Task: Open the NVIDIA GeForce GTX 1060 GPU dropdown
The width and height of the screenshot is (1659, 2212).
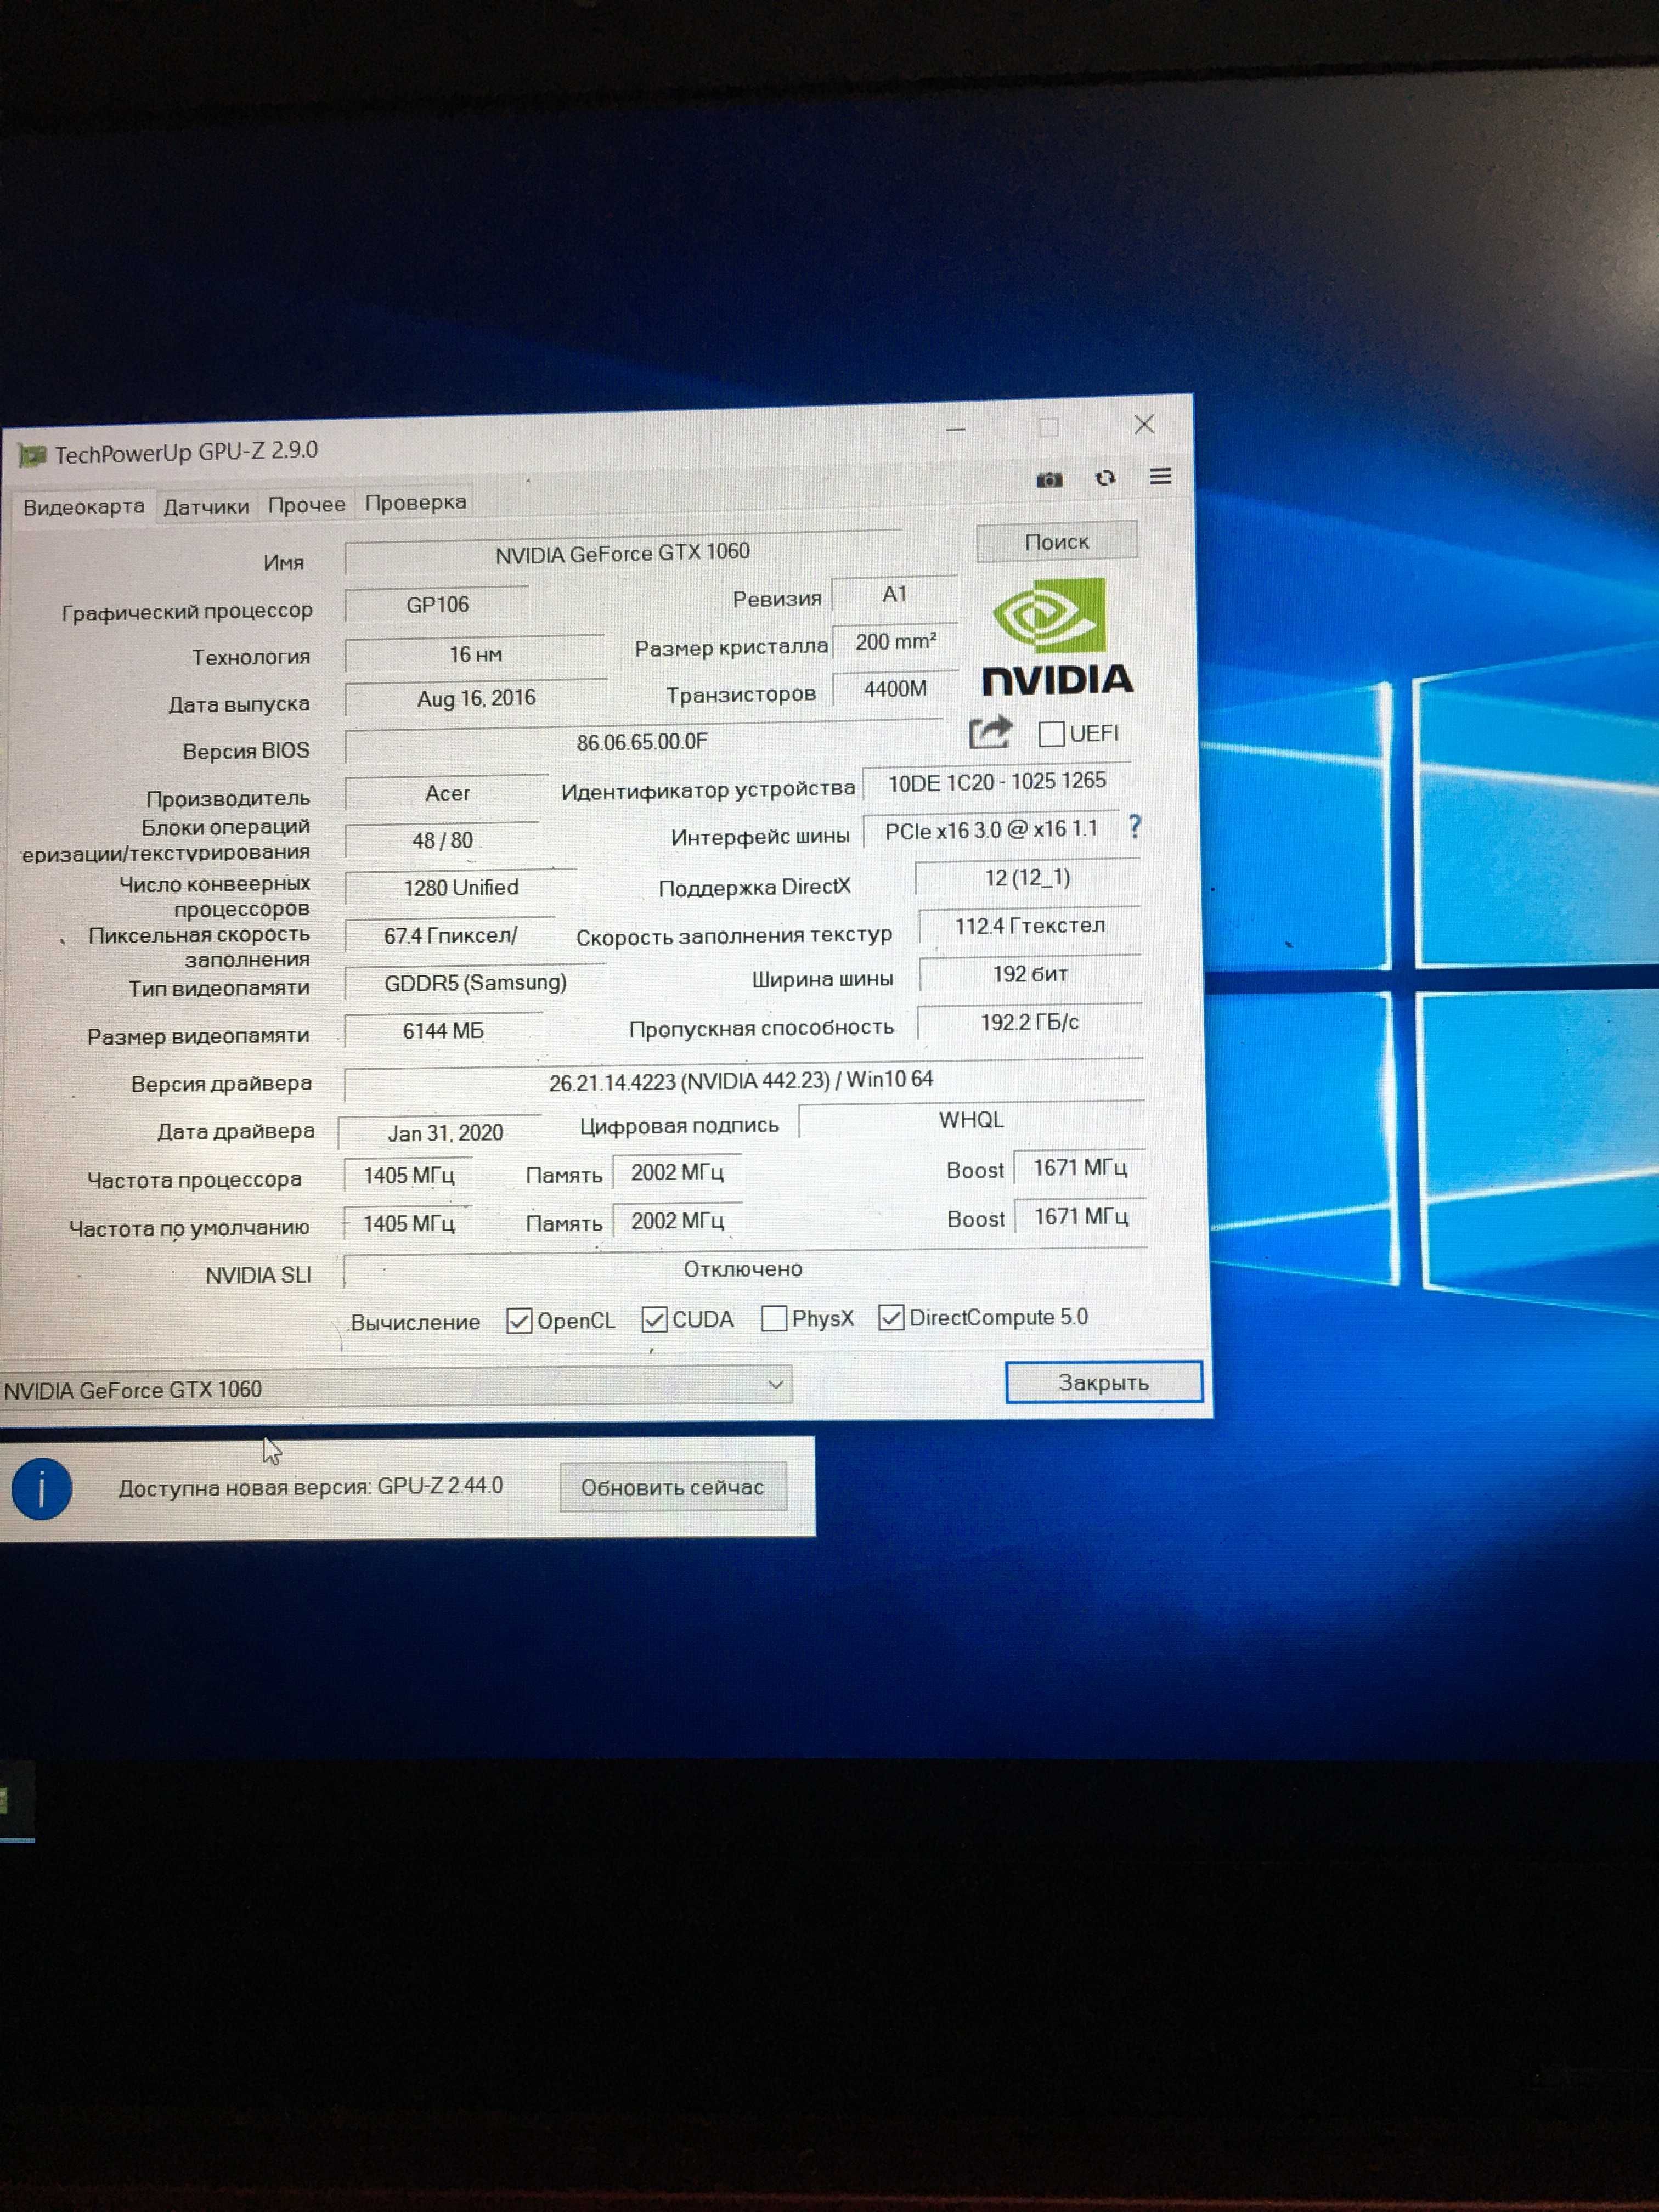Action: [x=395, y=1387]
